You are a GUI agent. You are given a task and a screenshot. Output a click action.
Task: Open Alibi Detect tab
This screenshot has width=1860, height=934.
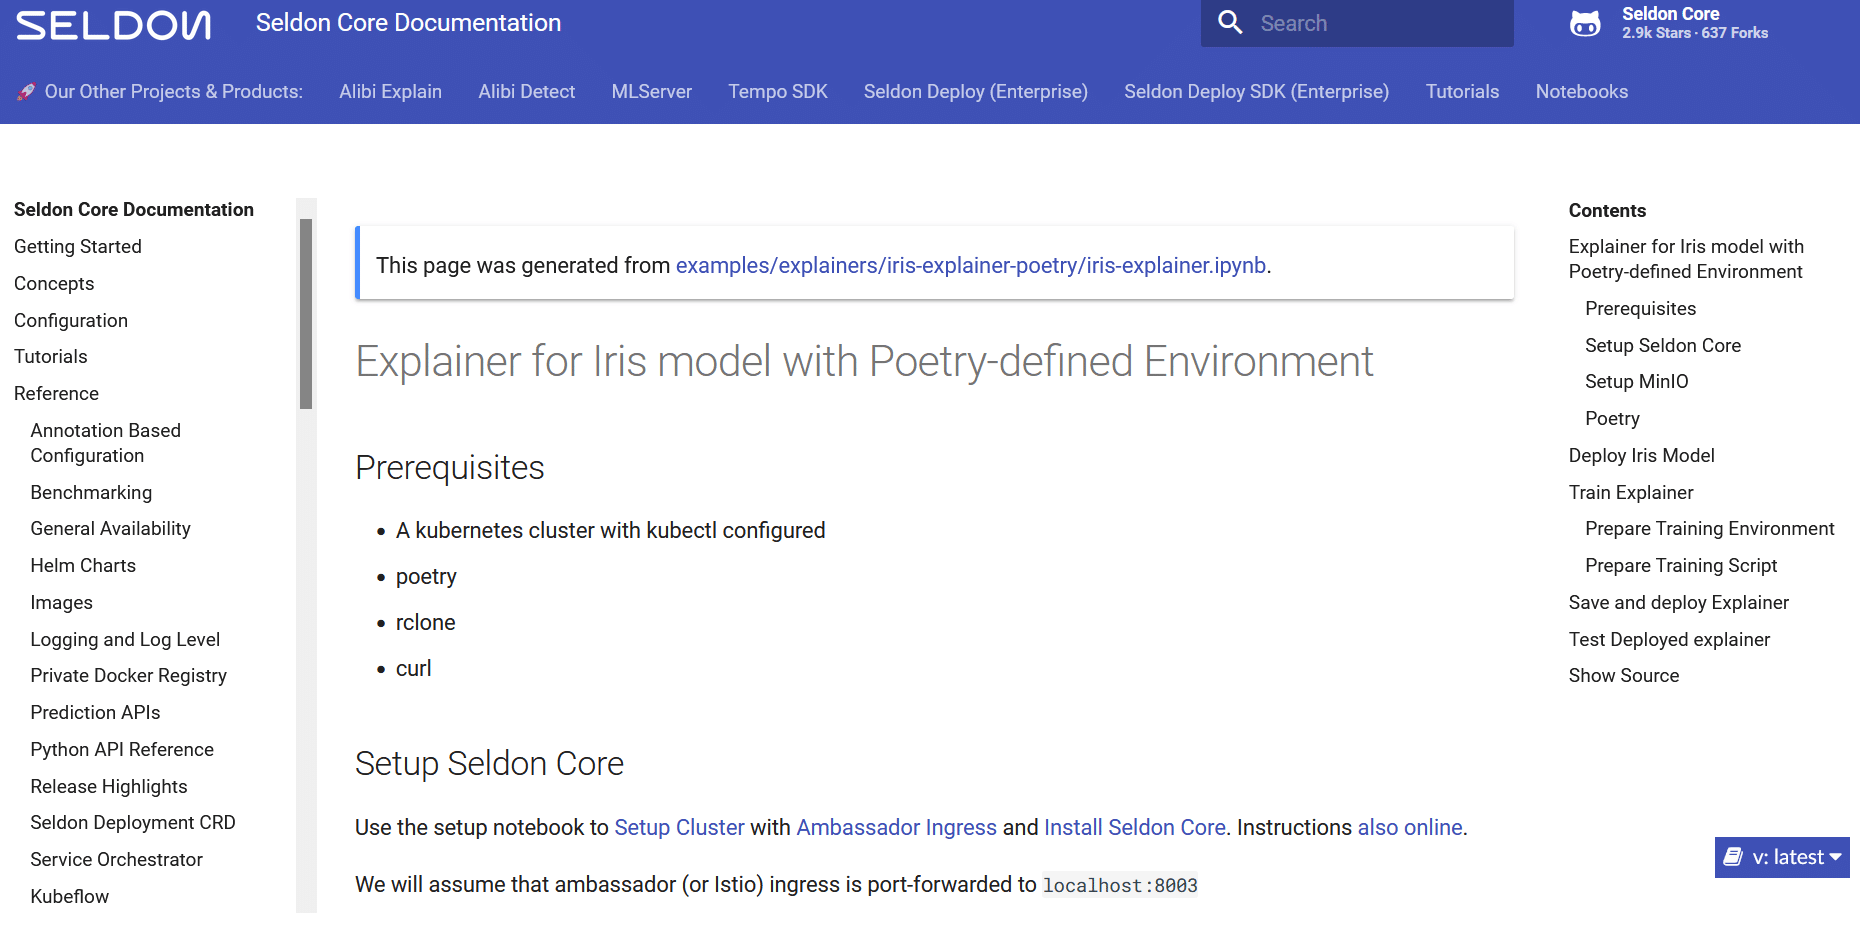[x=526, y=92]
